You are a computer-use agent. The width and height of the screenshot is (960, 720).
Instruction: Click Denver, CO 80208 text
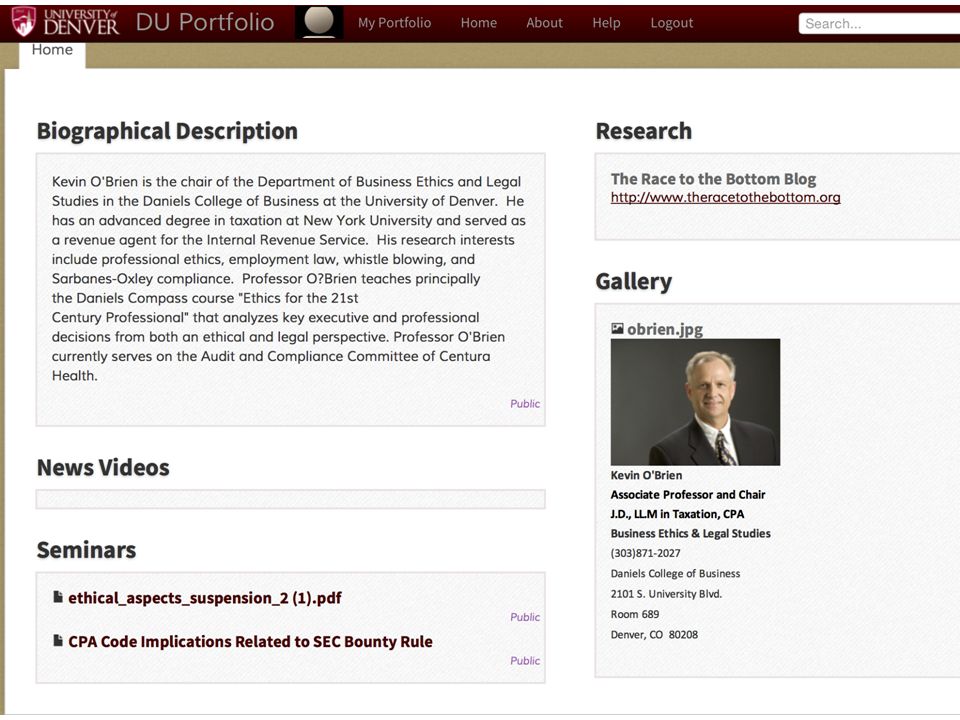point(654,635)
